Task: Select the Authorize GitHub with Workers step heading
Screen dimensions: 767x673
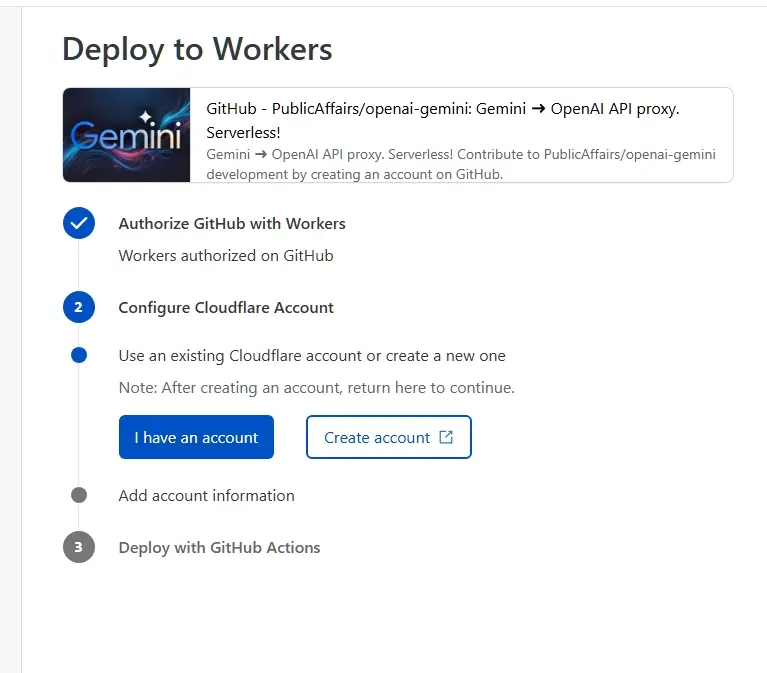Action: 232,224
